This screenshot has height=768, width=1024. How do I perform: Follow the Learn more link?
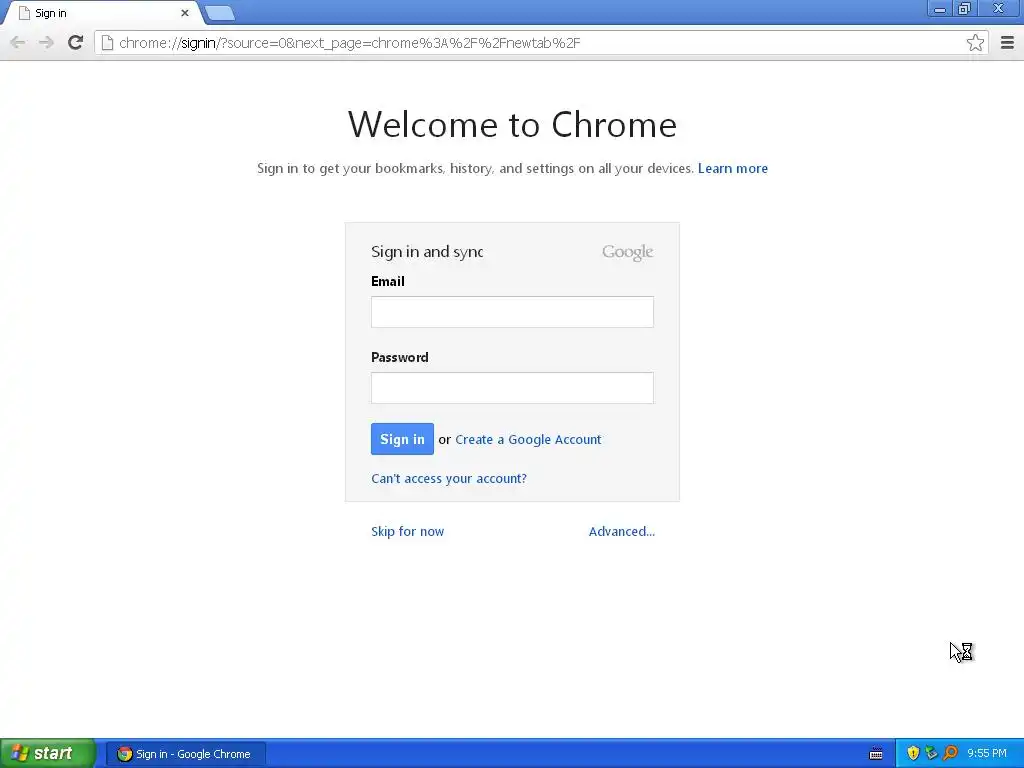pyautogui.click(x=733, y=168)
